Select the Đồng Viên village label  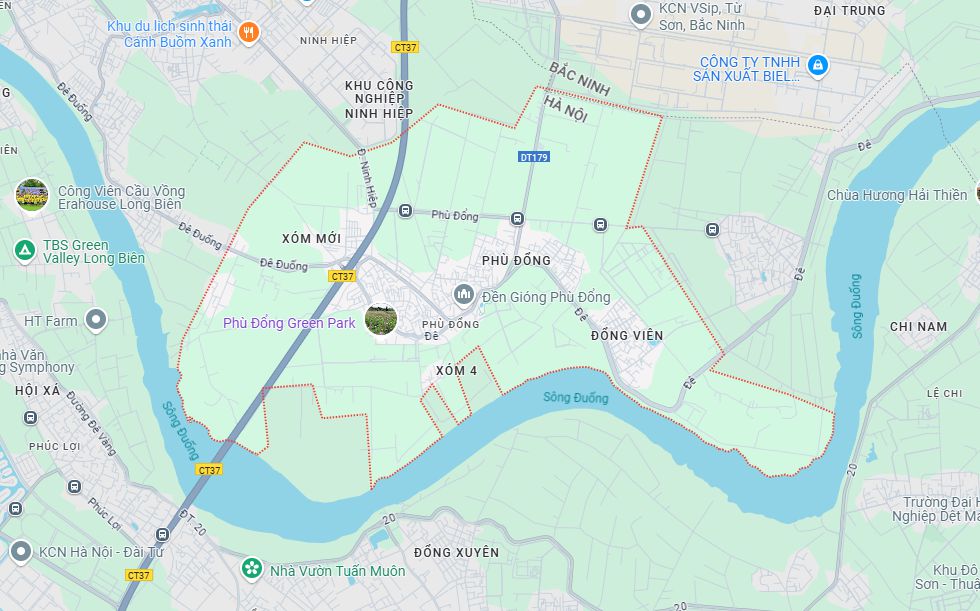(x=627, y=335)
